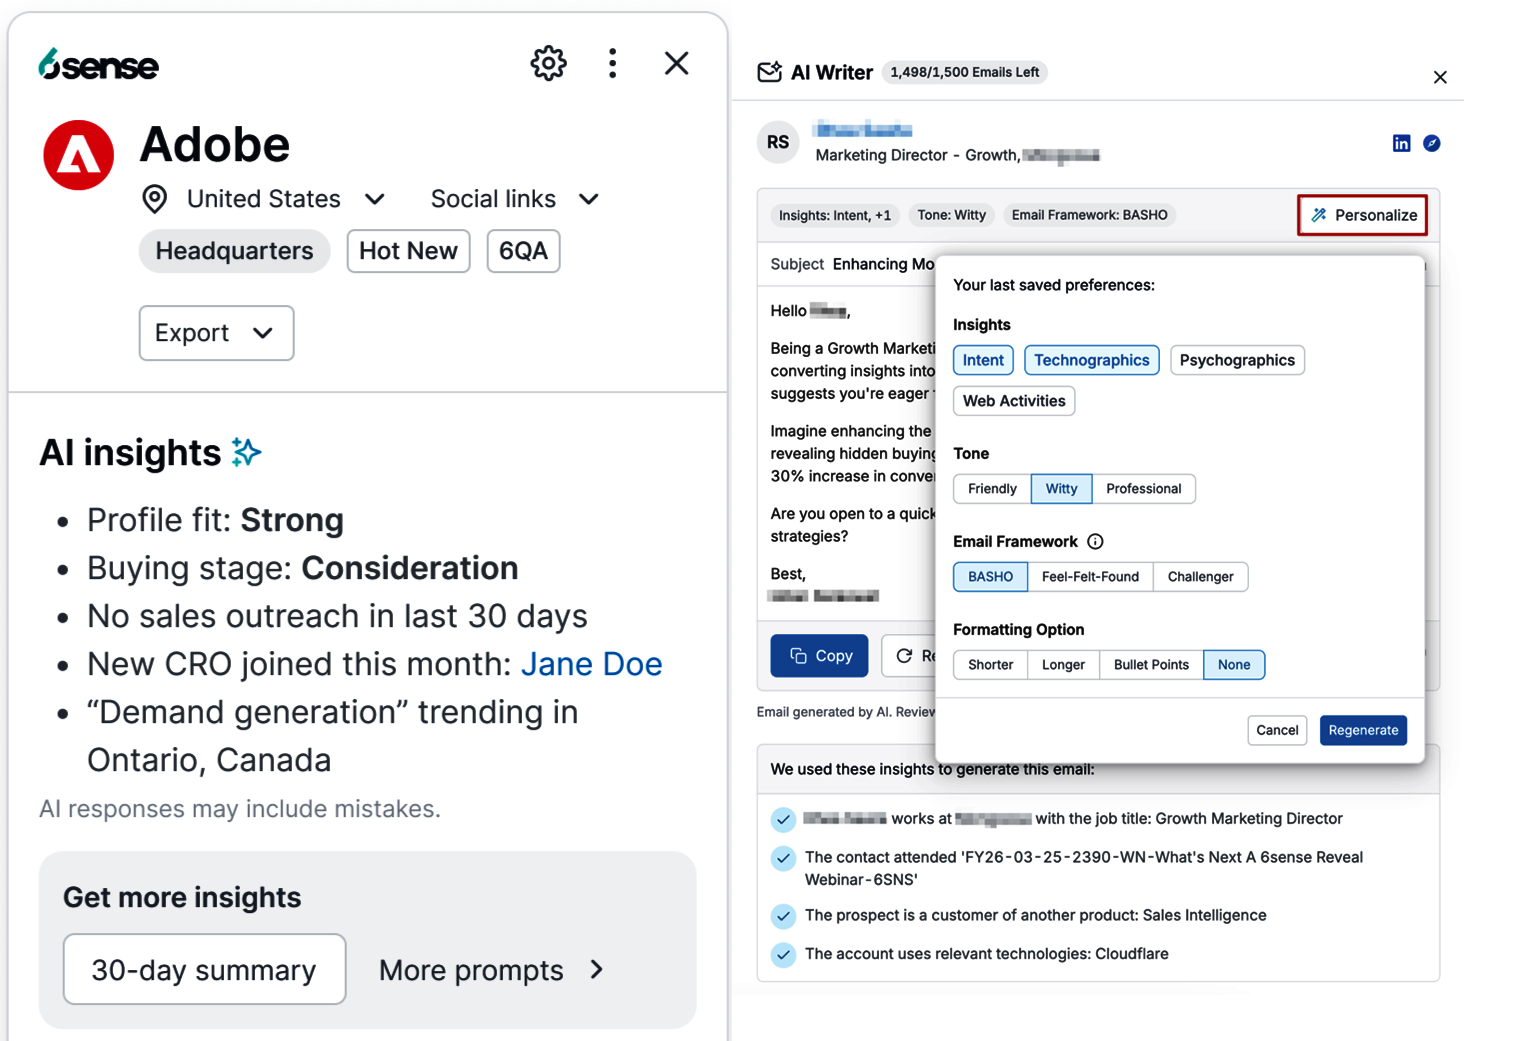Select the None formatting option
This screenshot has width=1536, height=1041.
pyautogui.click(x=1234, y=665)
